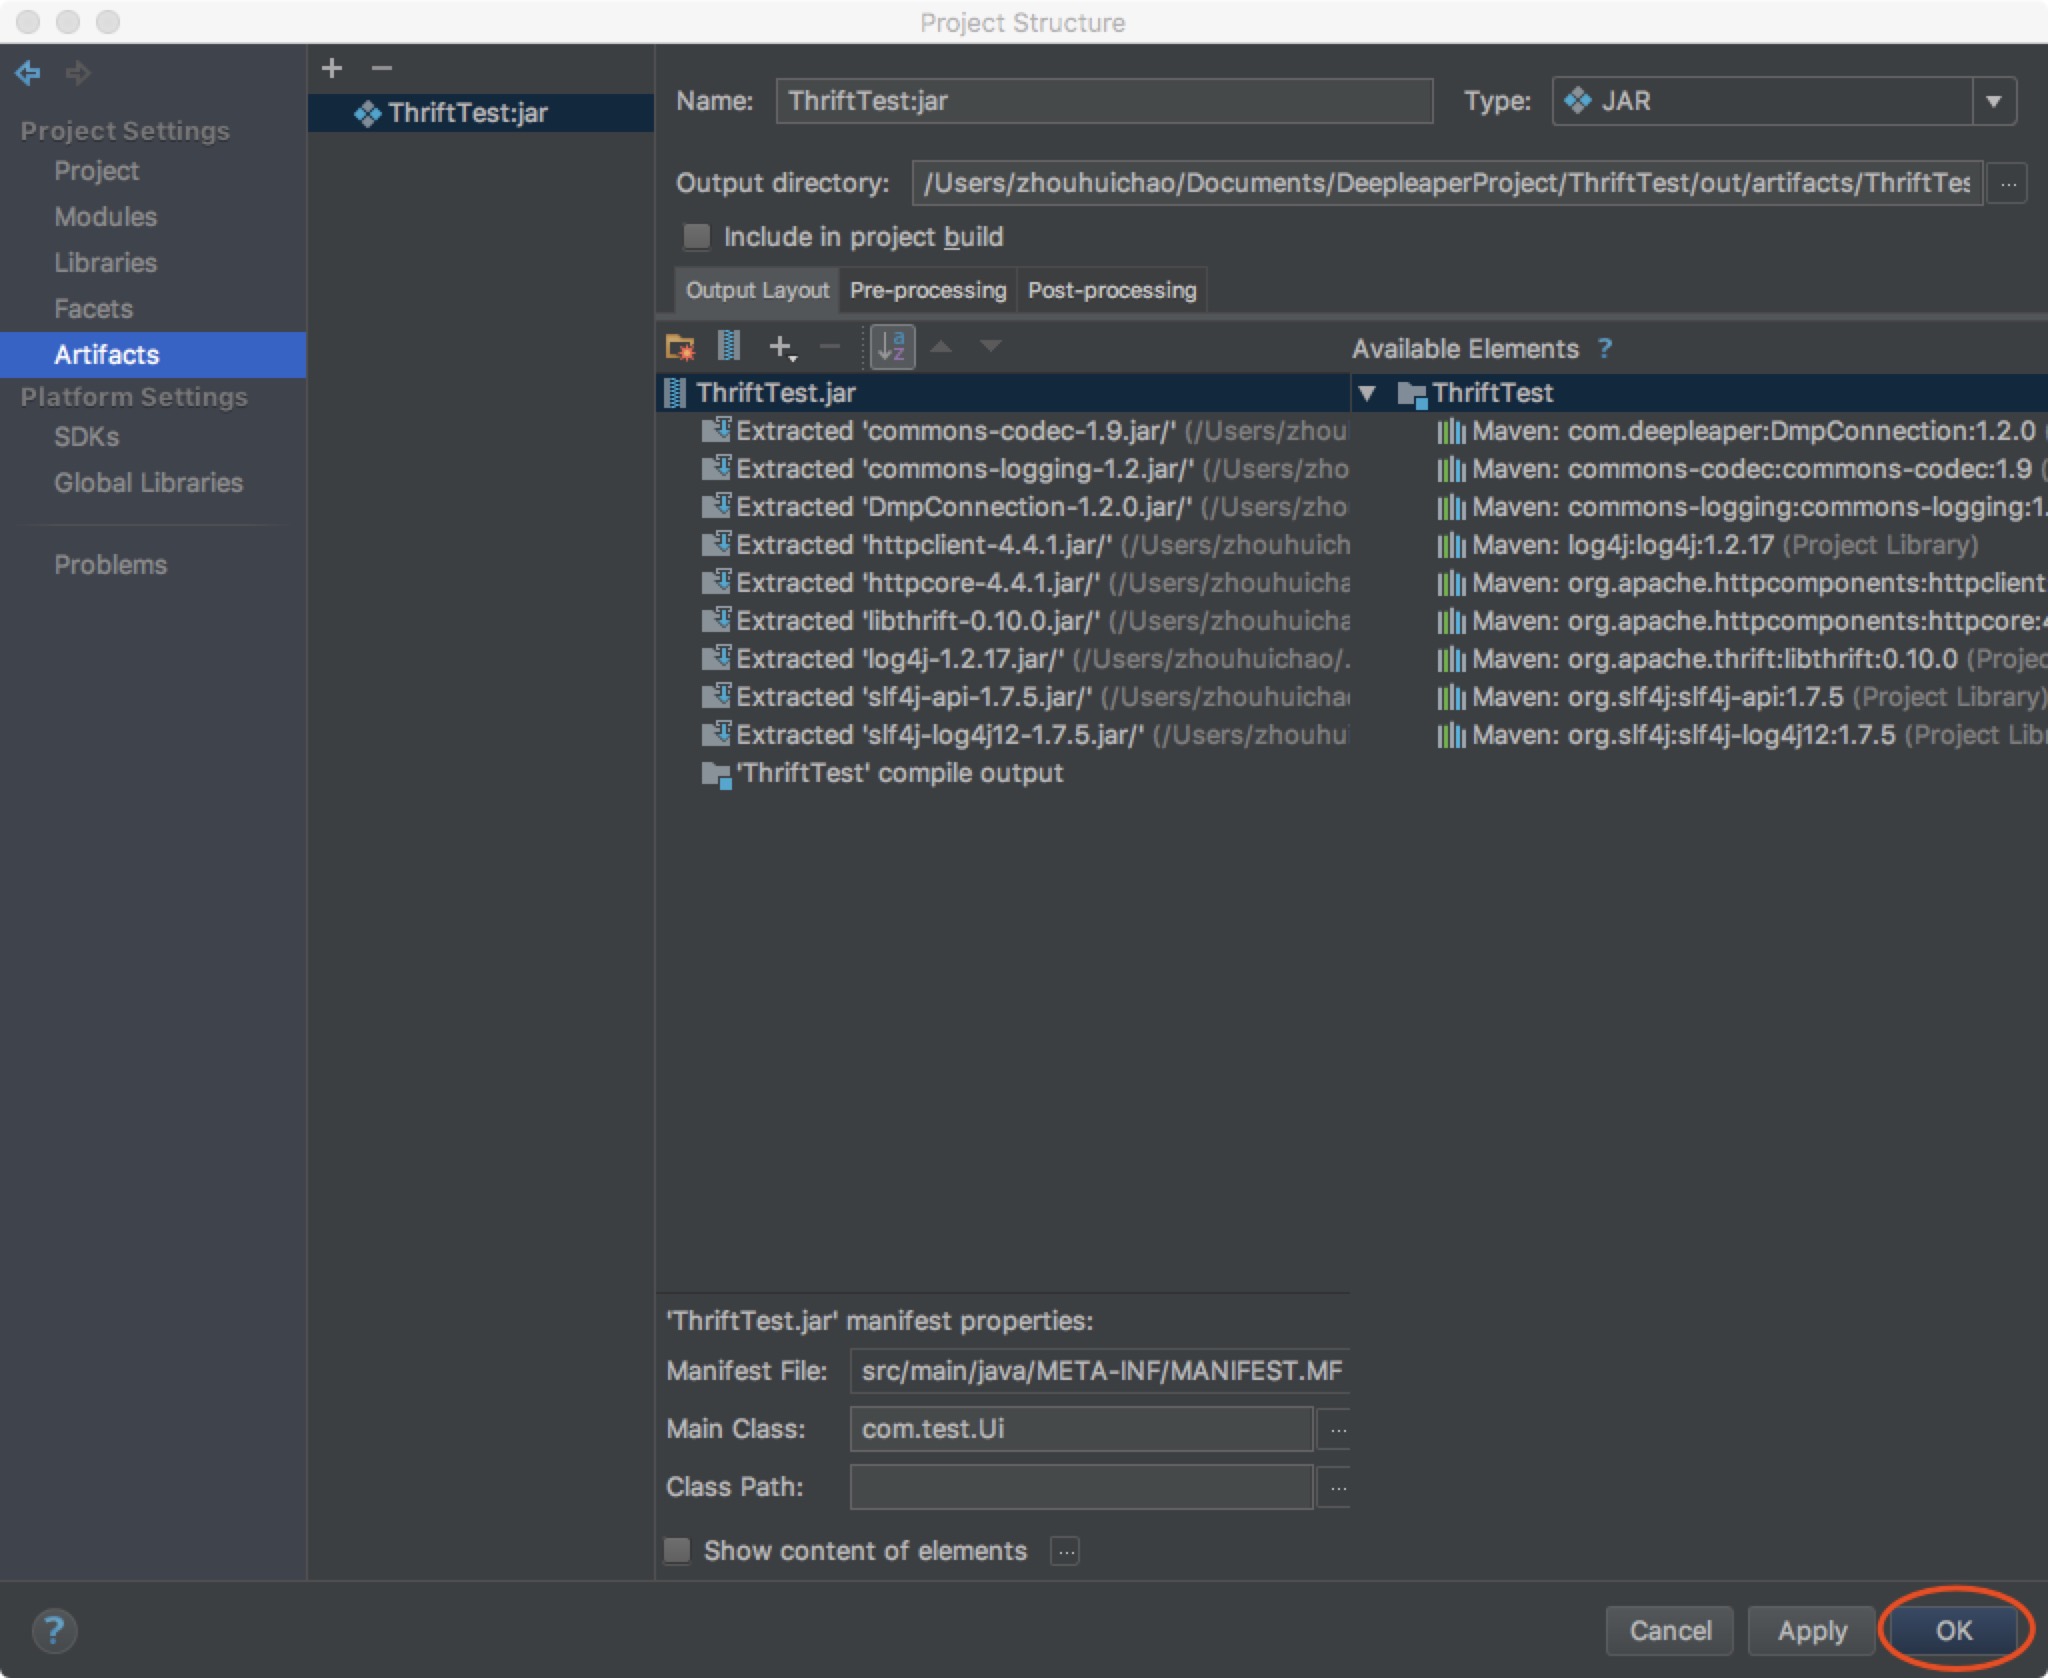Image resolution: width=2048 pixels, height=1678 pixels.
Task: Remove element from output layout
Action: 829,347
